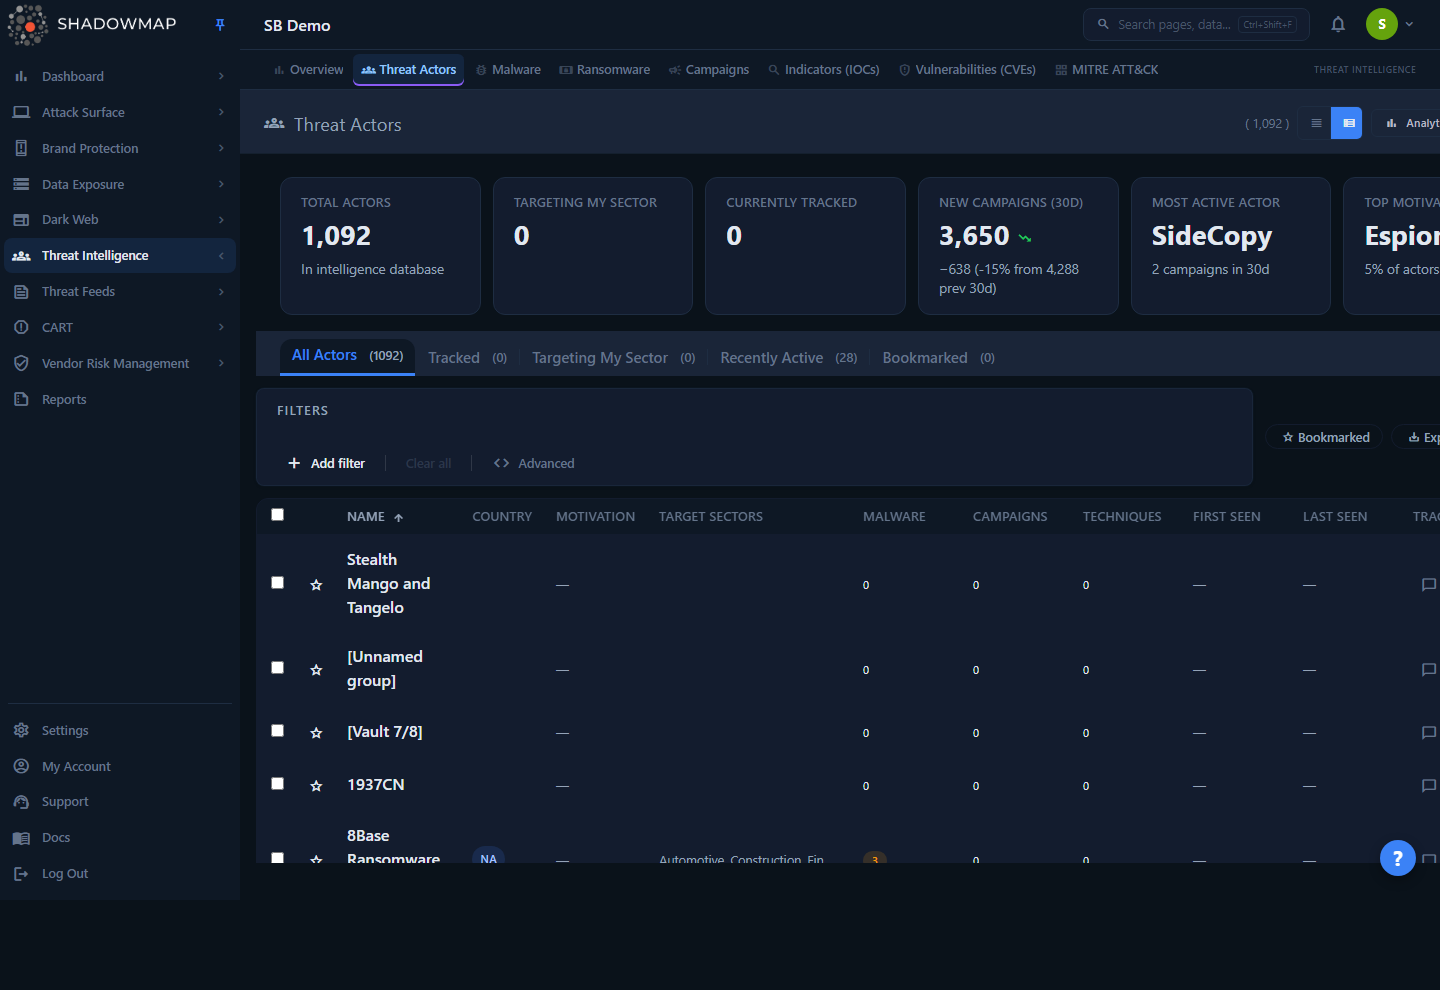Click the New Campaigns (30D) stat card

click(x=1018, y=246)
